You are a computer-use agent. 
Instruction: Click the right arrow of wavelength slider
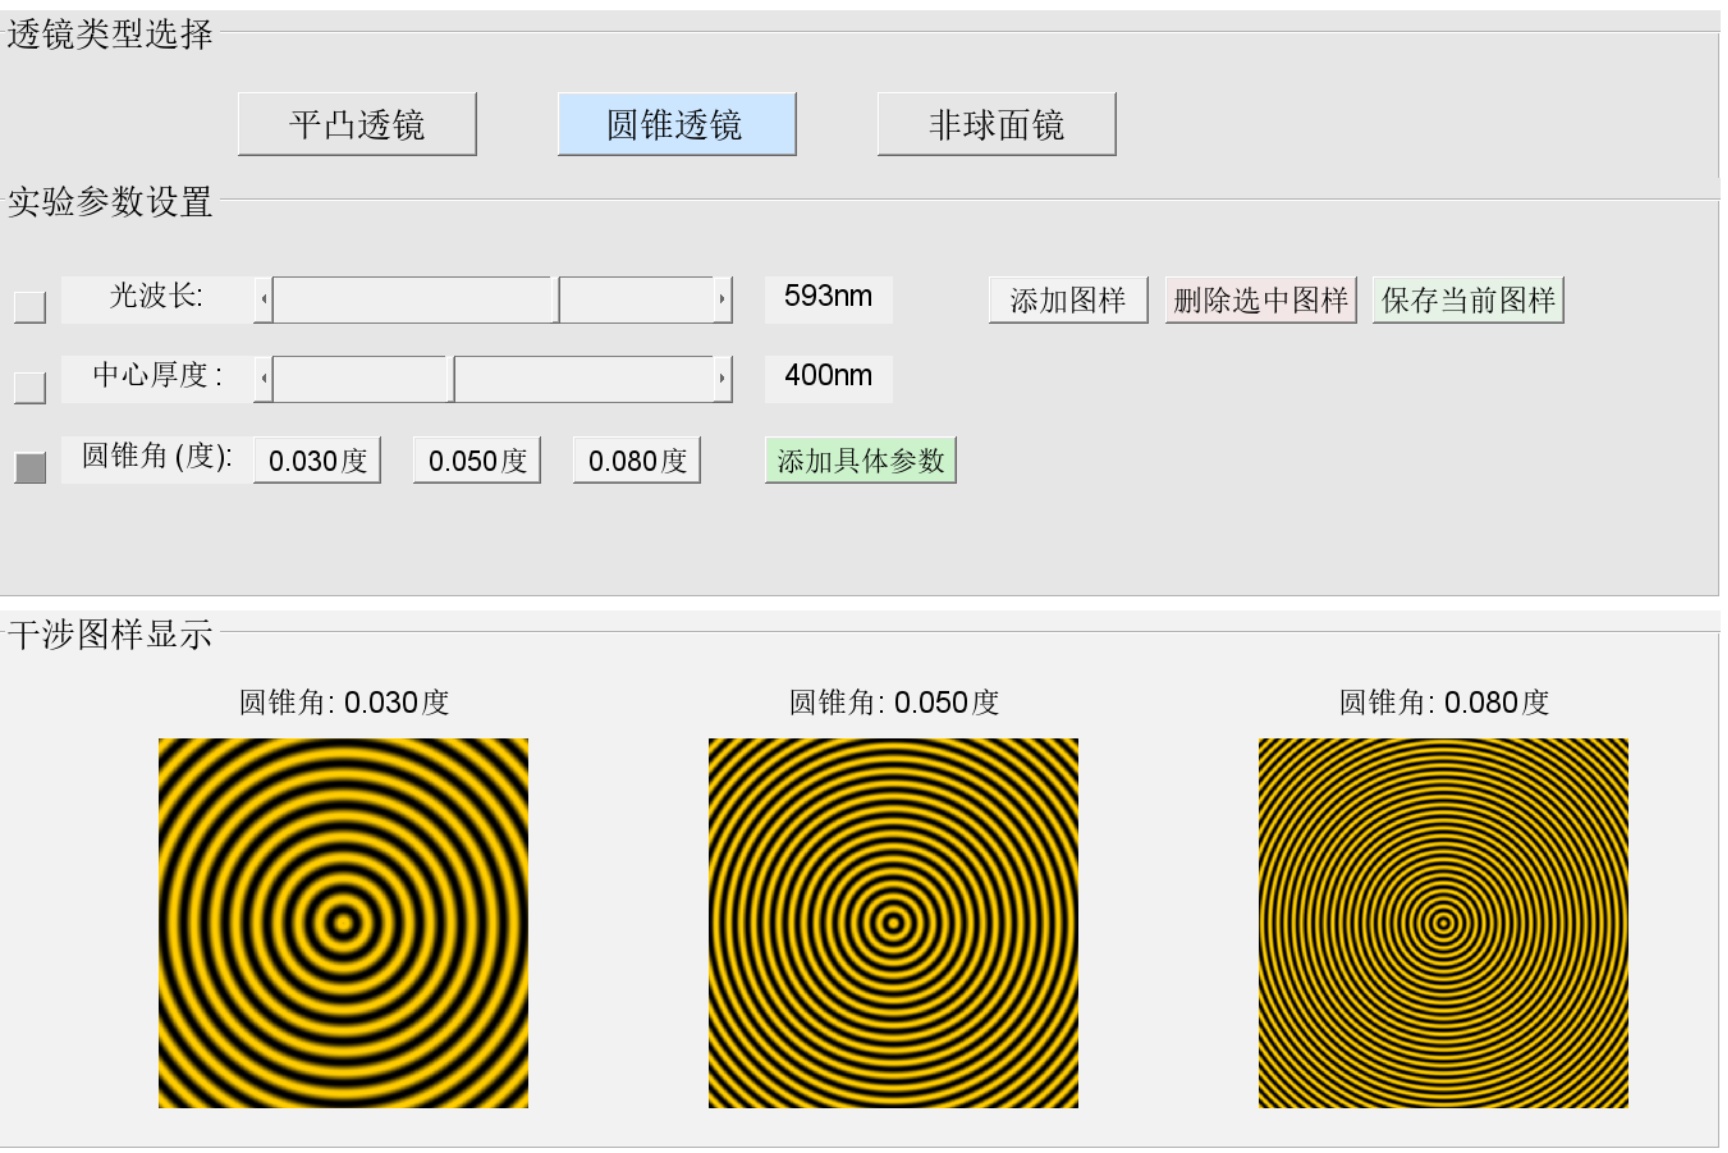tap(722, 300)
